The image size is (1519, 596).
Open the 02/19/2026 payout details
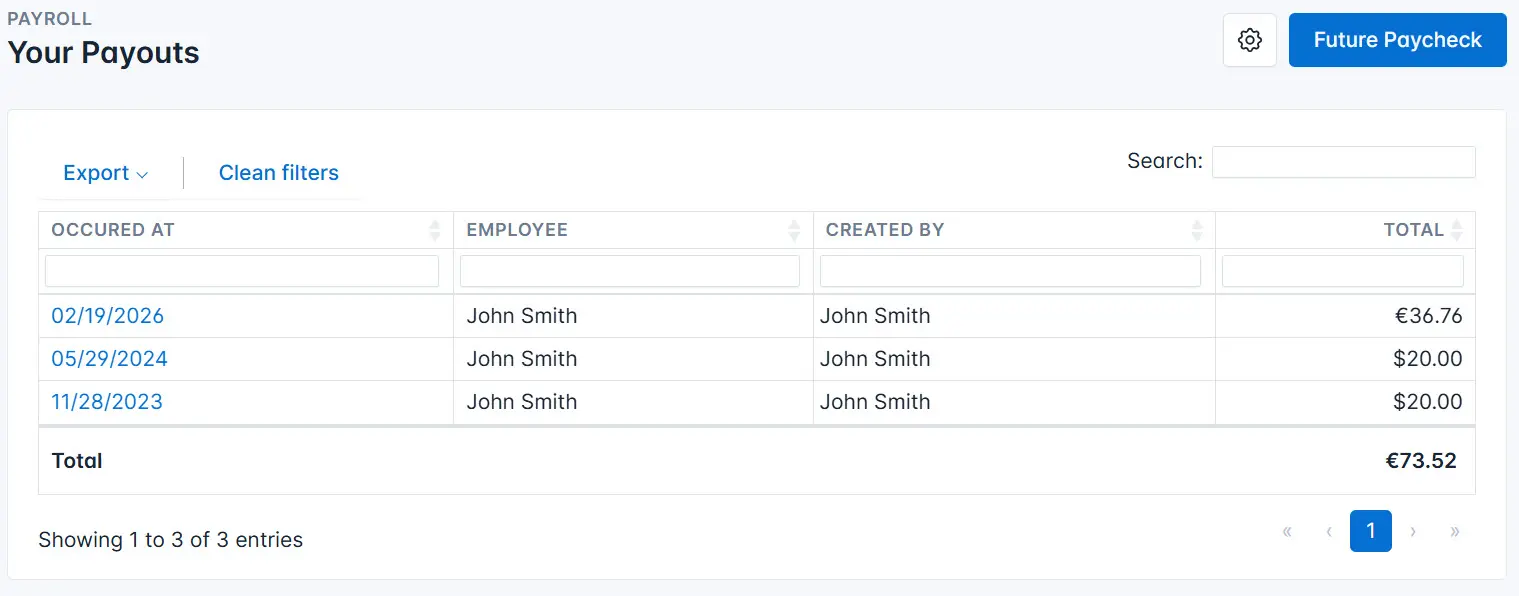[x=107, y=315]
